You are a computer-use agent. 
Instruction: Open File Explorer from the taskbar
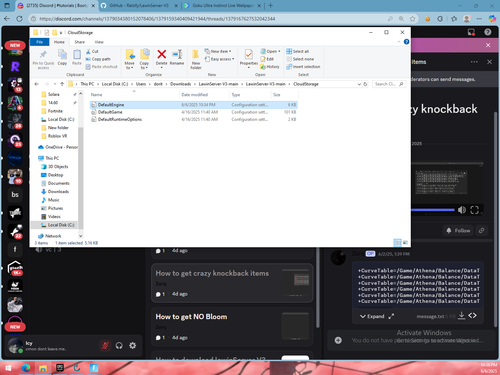click(x=43, y=368)
